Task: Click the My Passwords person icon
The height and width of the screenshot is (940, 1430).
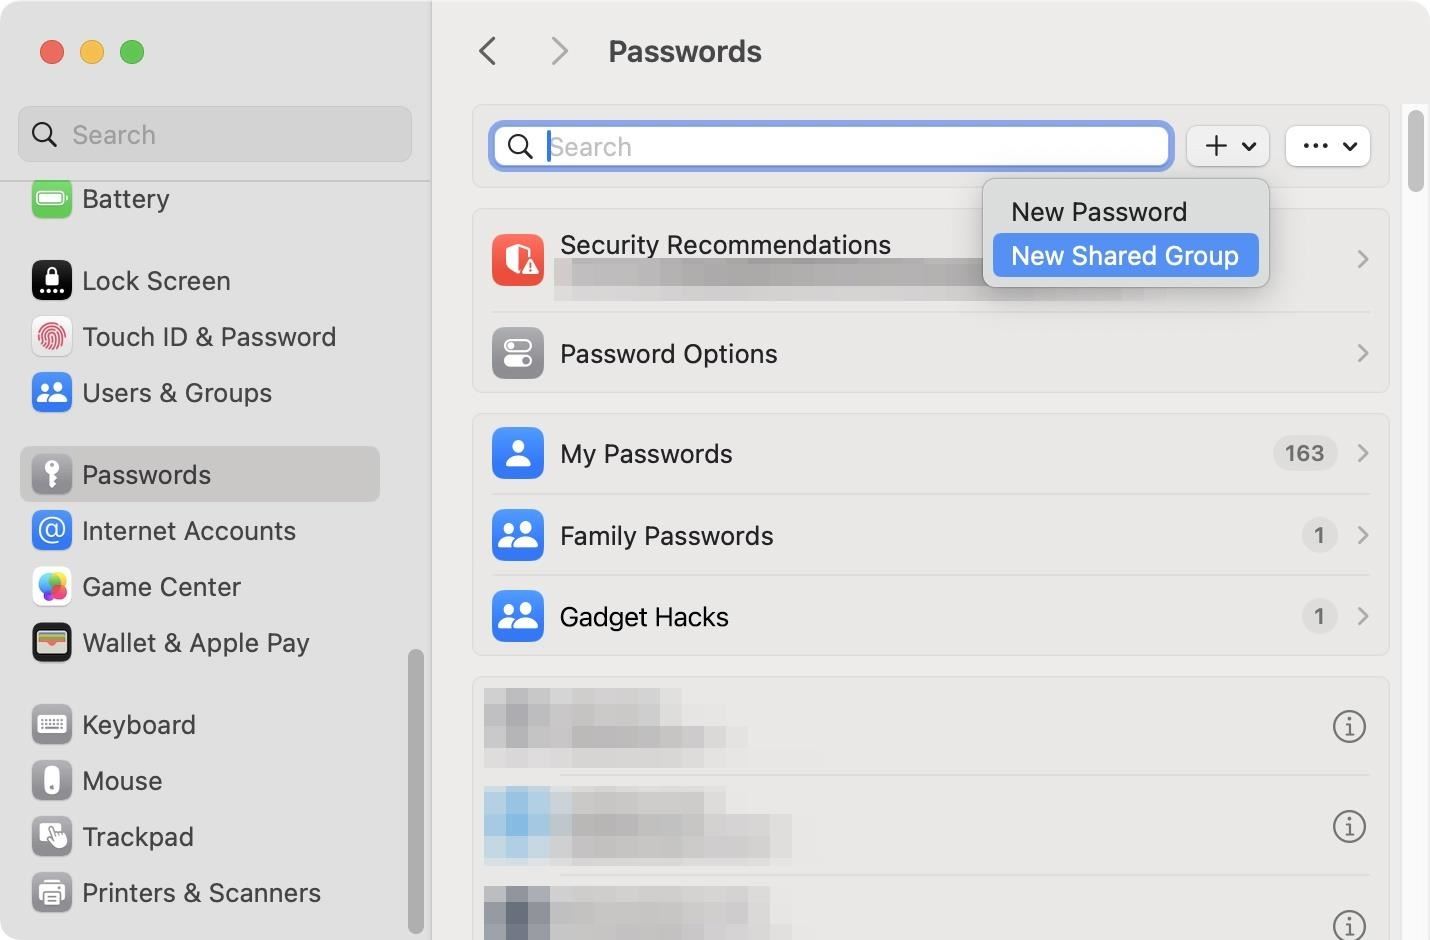Action: pos(517,453)
